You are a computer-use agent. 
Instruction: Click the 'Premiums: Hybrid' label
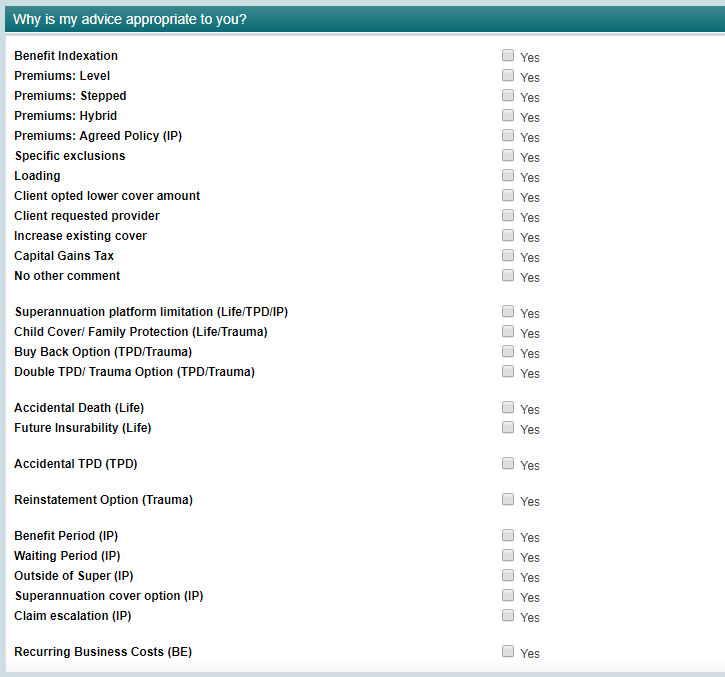66,116
